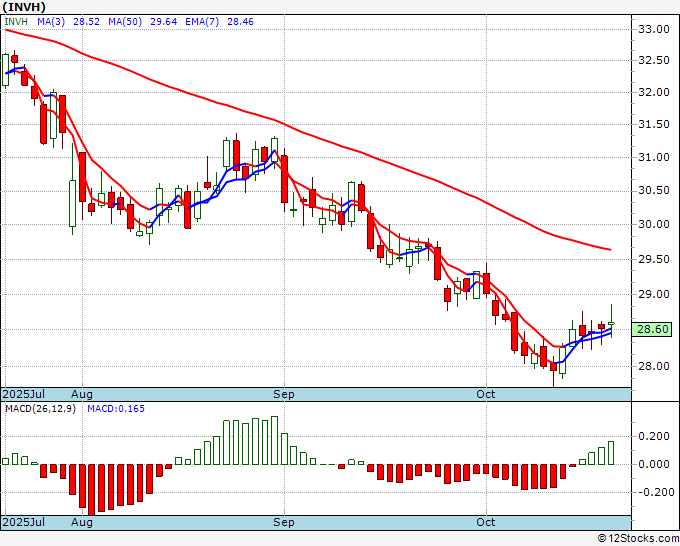Click Oct on the MACD panel axis
The height and width of the screenshot is (546, 680).
[486, 522]
